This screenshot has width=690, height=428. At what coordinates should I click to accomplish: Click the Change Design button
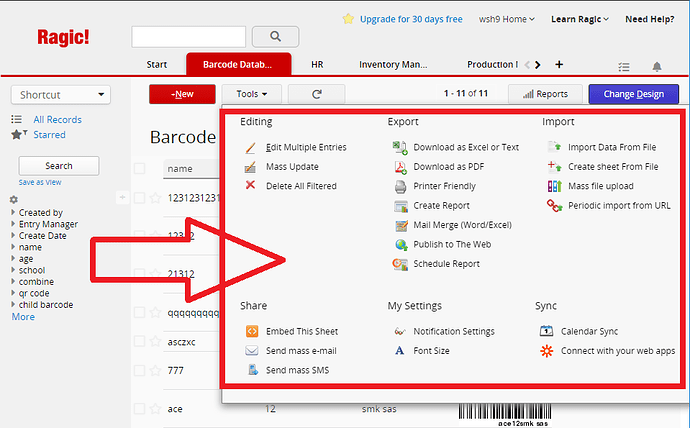pyautogui.click(x=633, y=94)
